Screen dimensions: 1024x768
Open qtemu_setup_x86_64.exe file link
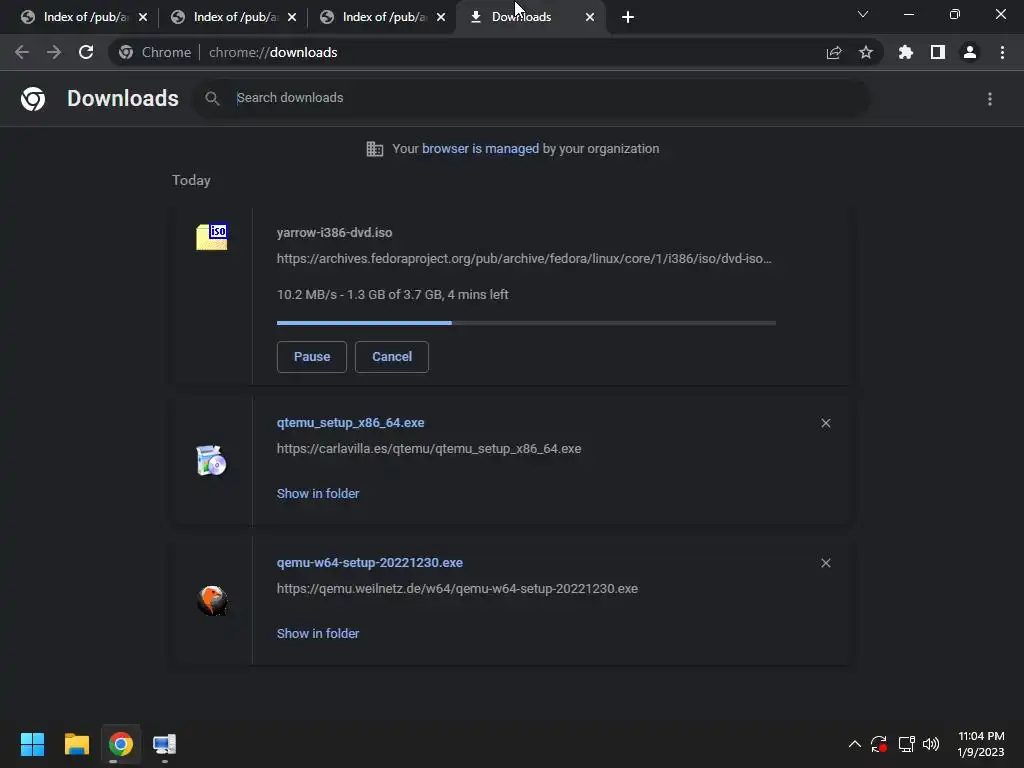351,423
